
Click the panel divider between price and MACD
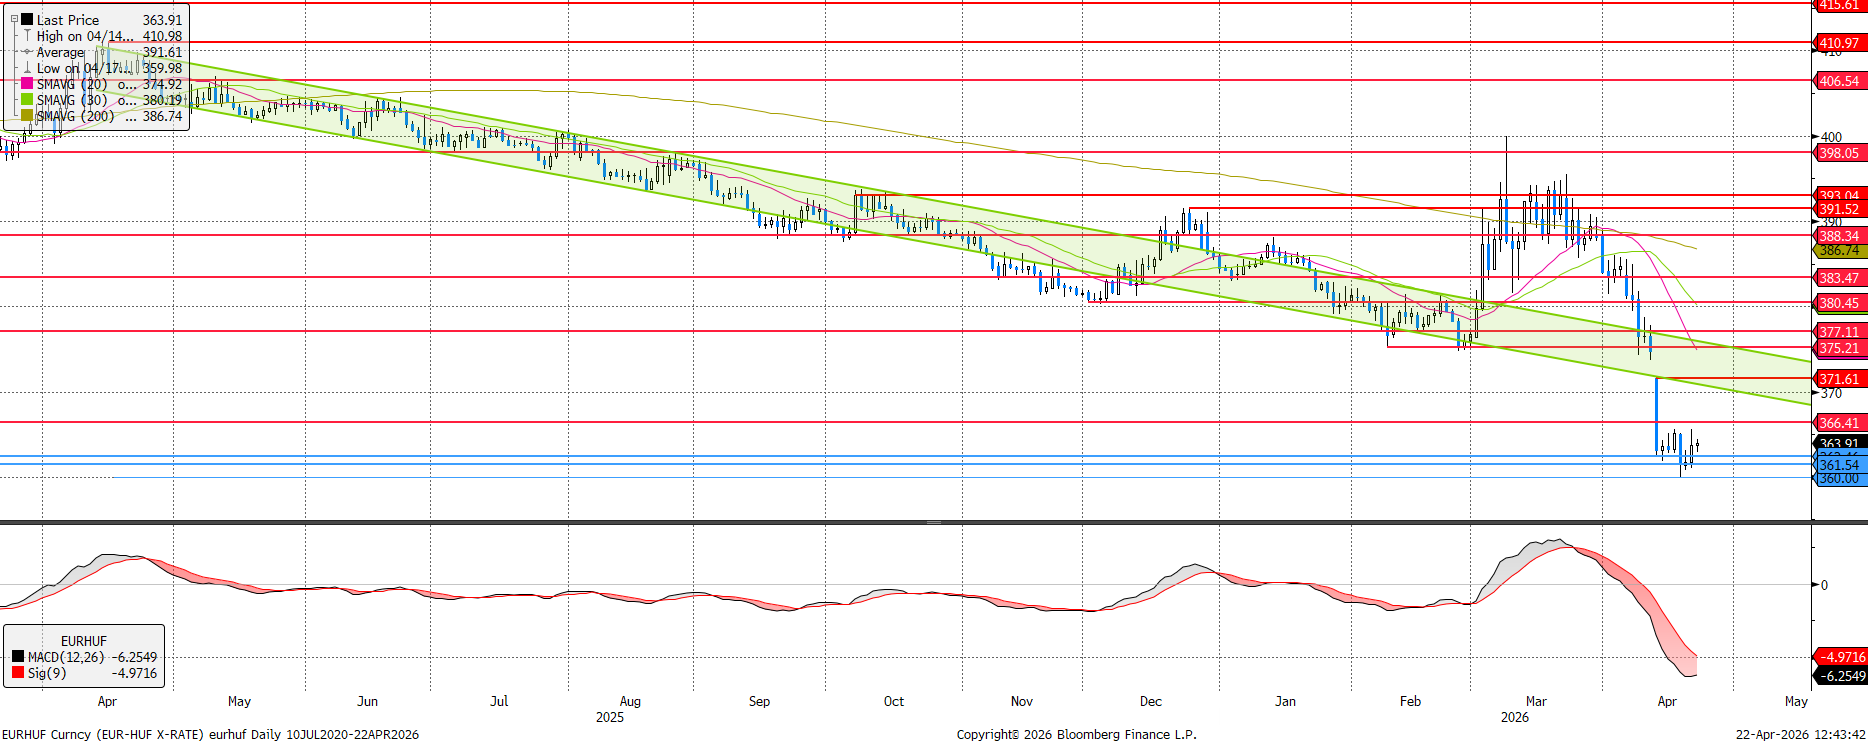click(933, 522)
